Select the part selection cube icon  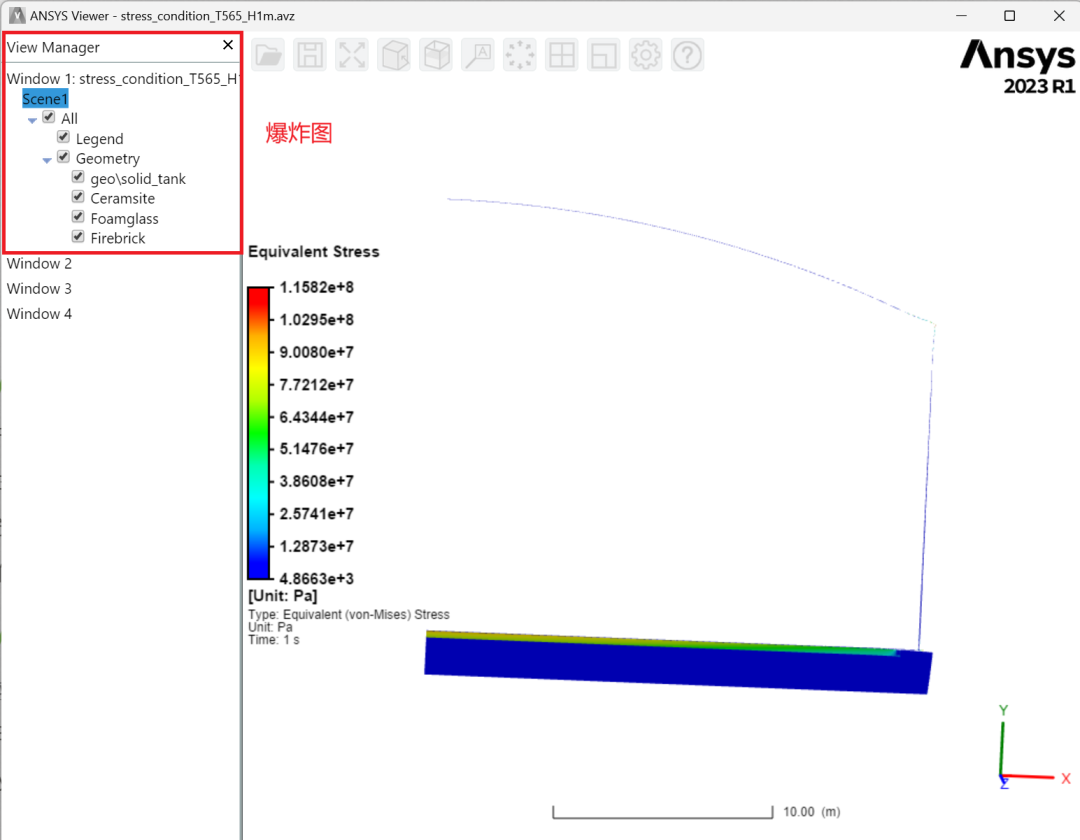[x=395, y=55]
